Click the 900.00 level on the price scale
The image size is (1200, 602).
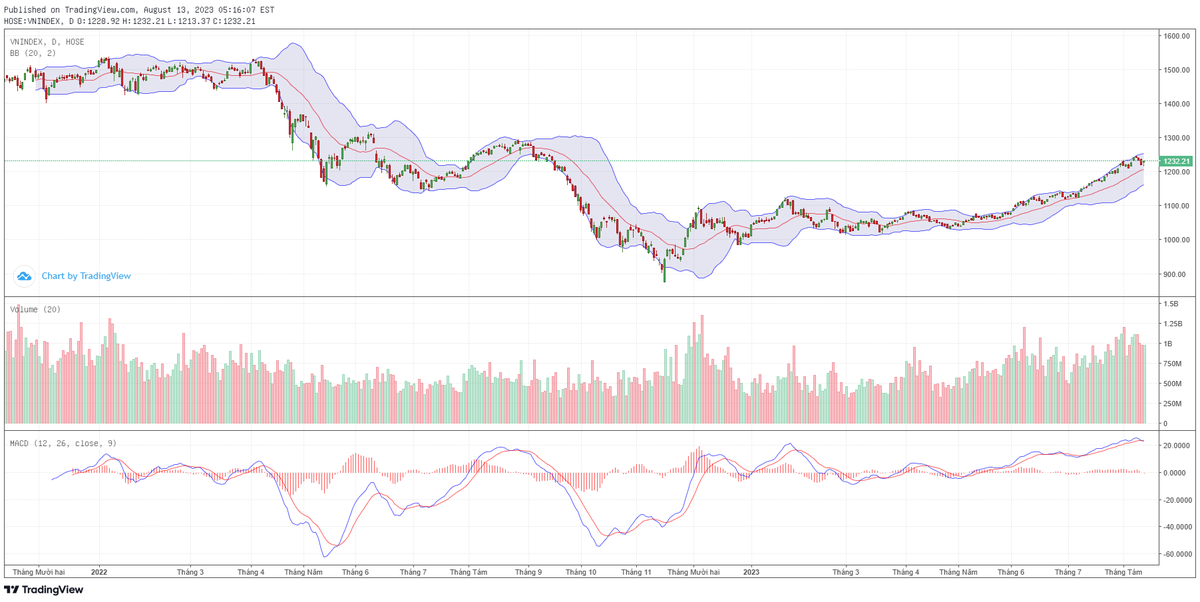click(x=1175, y=274)
